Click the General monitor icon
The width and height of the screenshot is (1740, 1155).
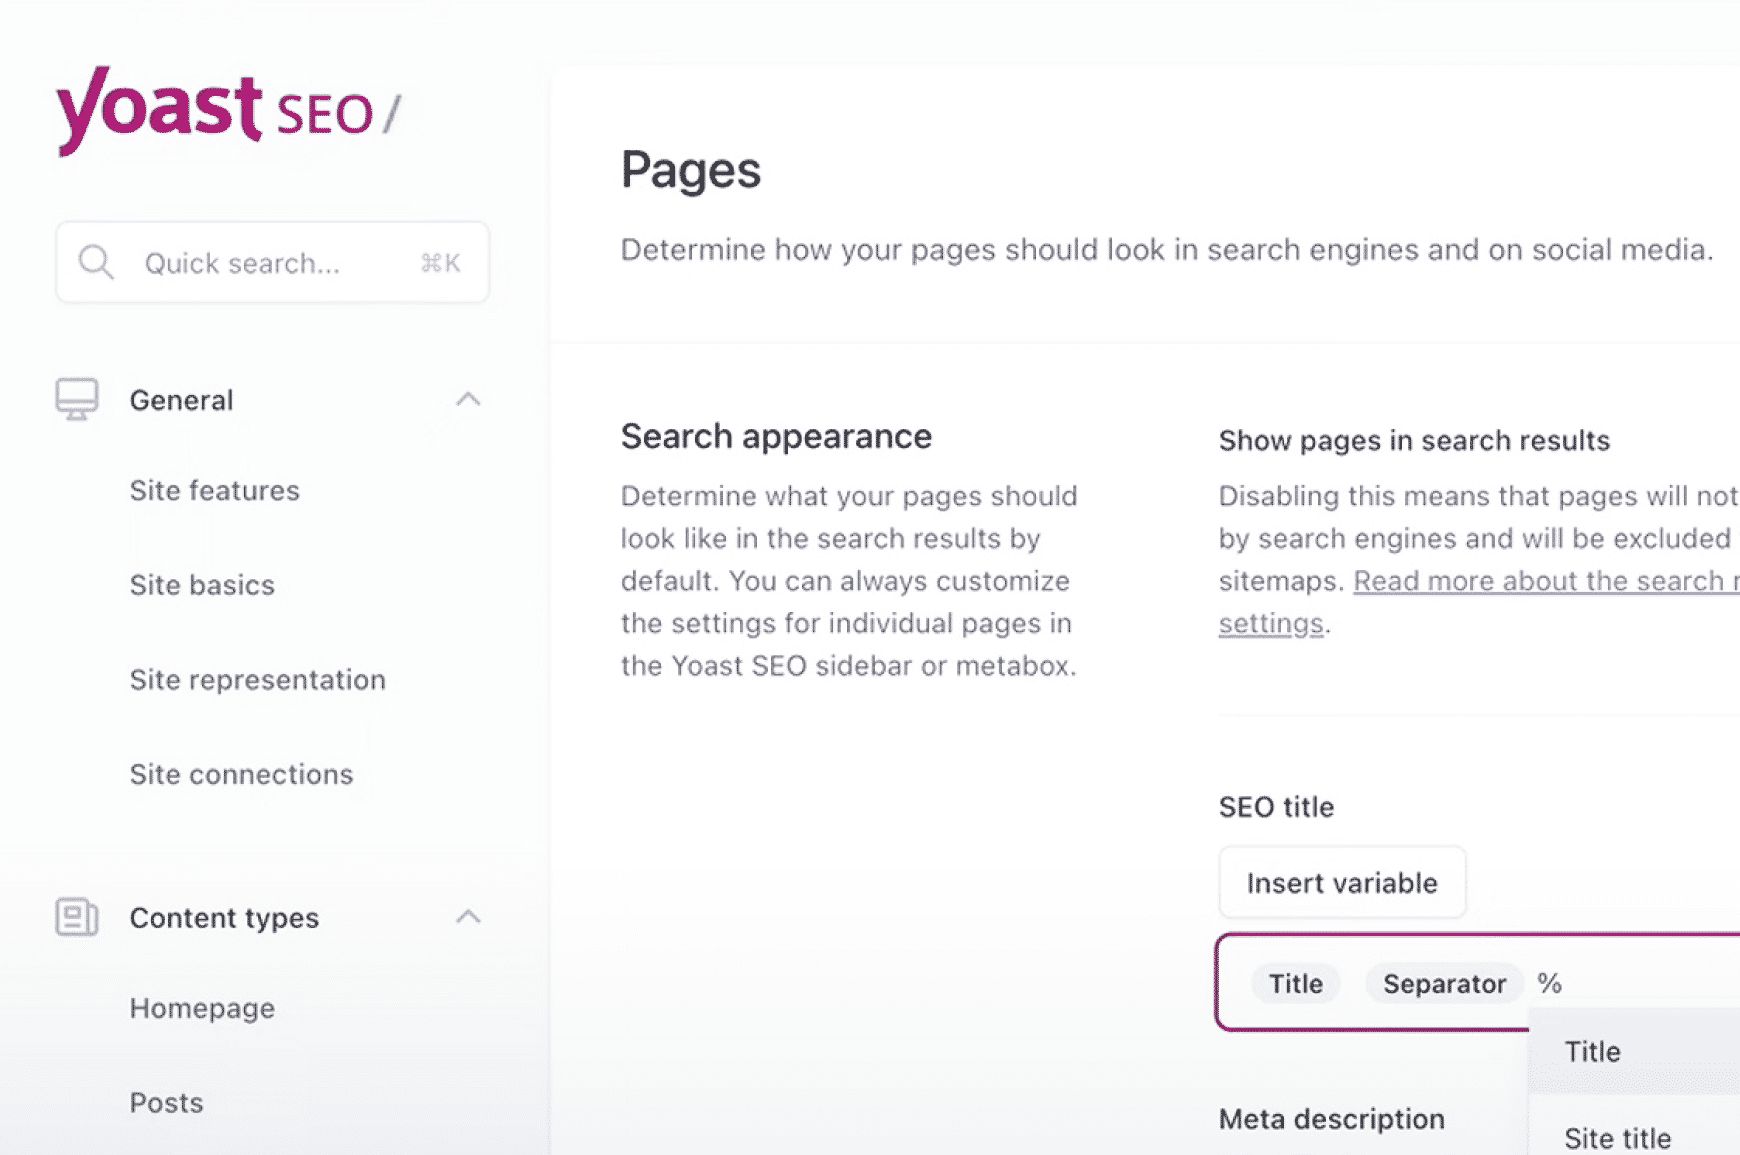tap(77, 400)
